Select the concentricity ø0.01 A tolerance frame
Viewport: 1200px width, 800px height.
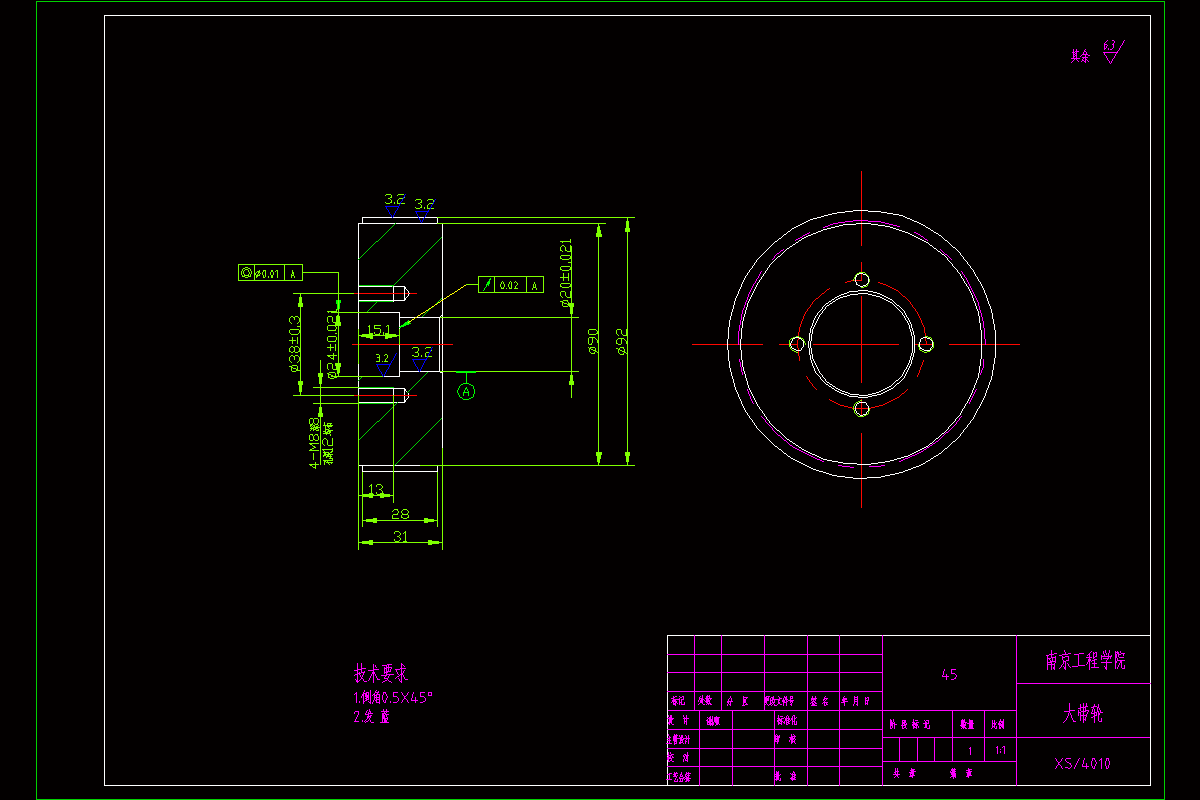(270, 273)
